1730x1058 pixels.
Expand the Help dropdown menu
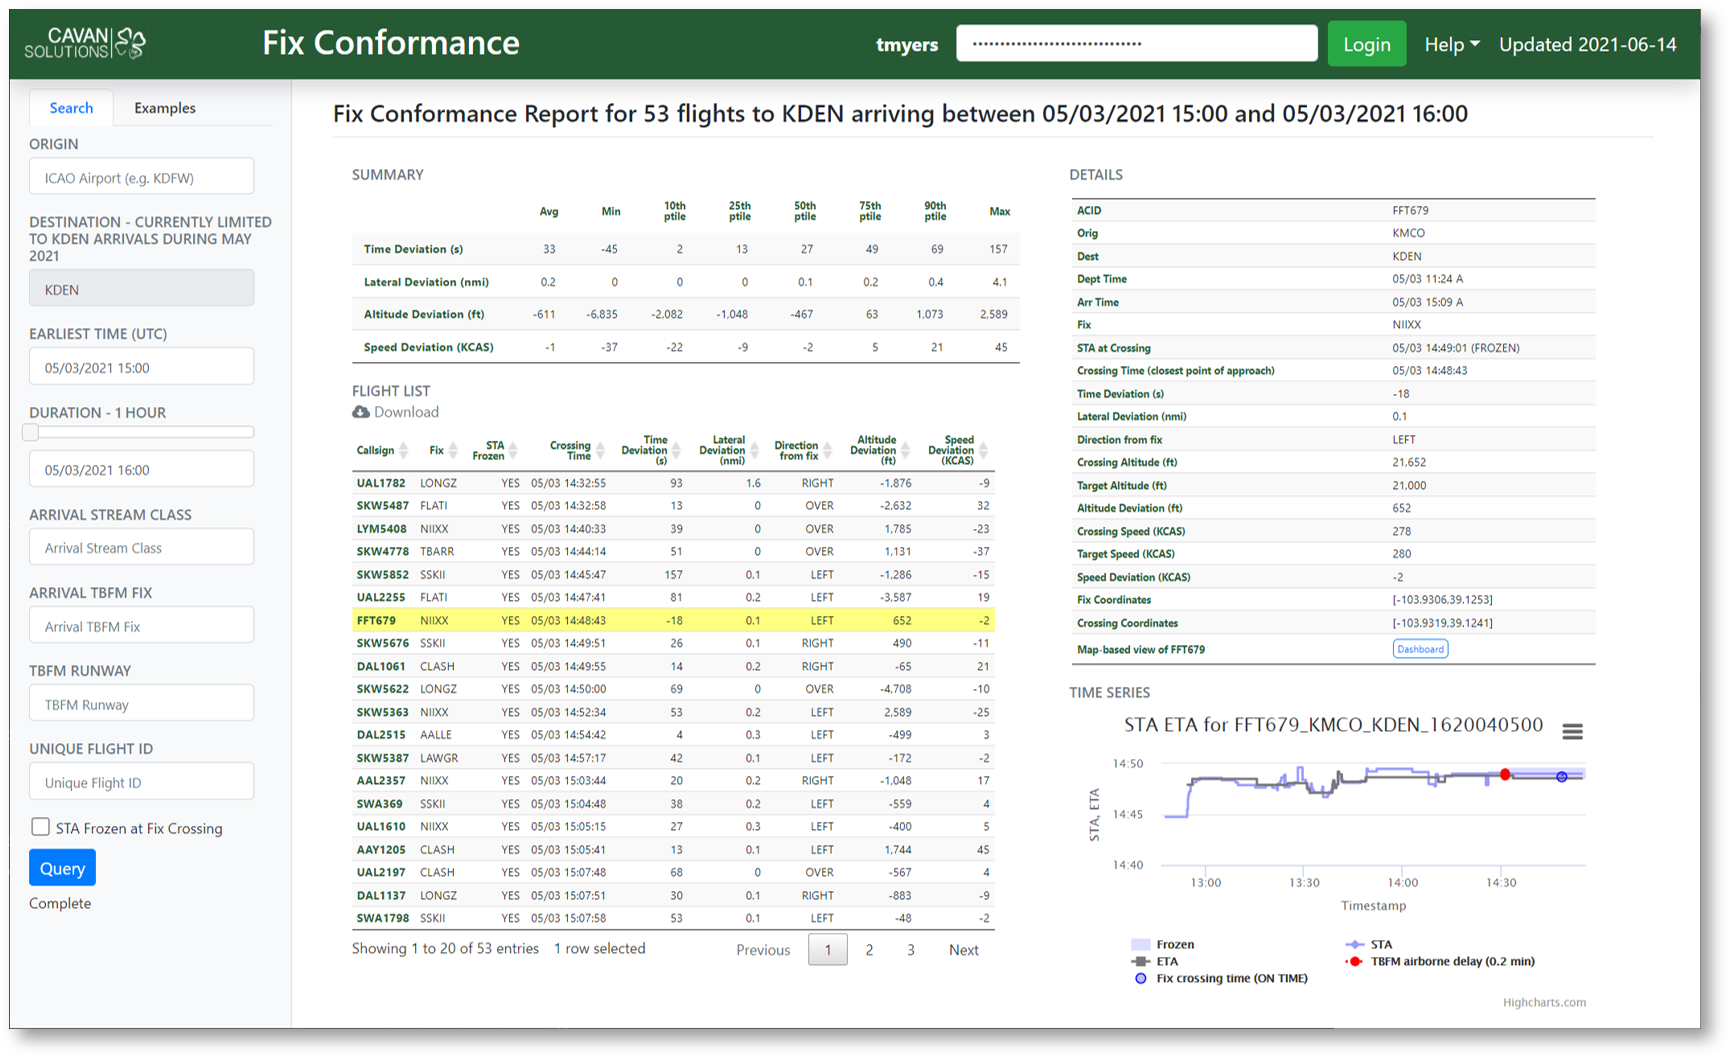click(1451, 44)
